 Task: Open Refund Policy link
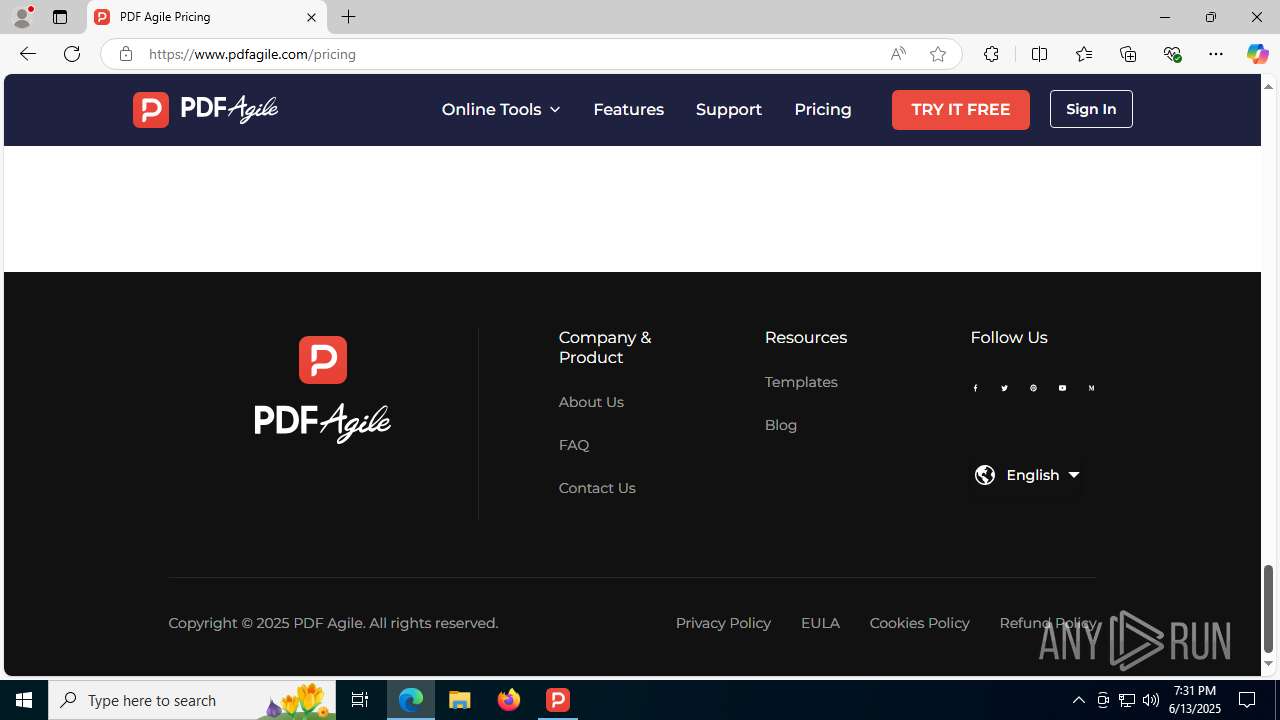coord(1047,623)
